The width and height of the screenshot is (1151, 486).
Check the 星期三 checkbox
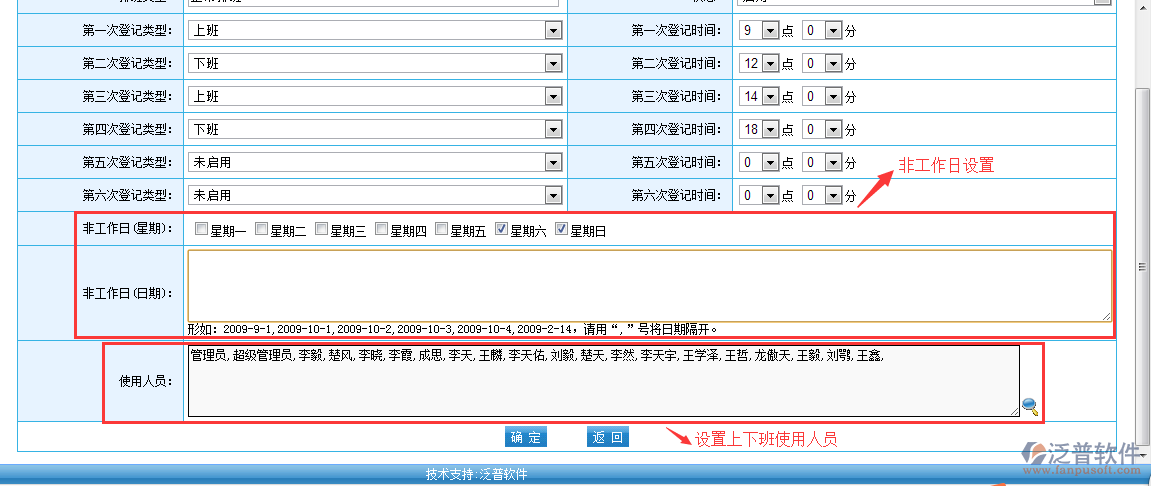[x=321, y=230]
